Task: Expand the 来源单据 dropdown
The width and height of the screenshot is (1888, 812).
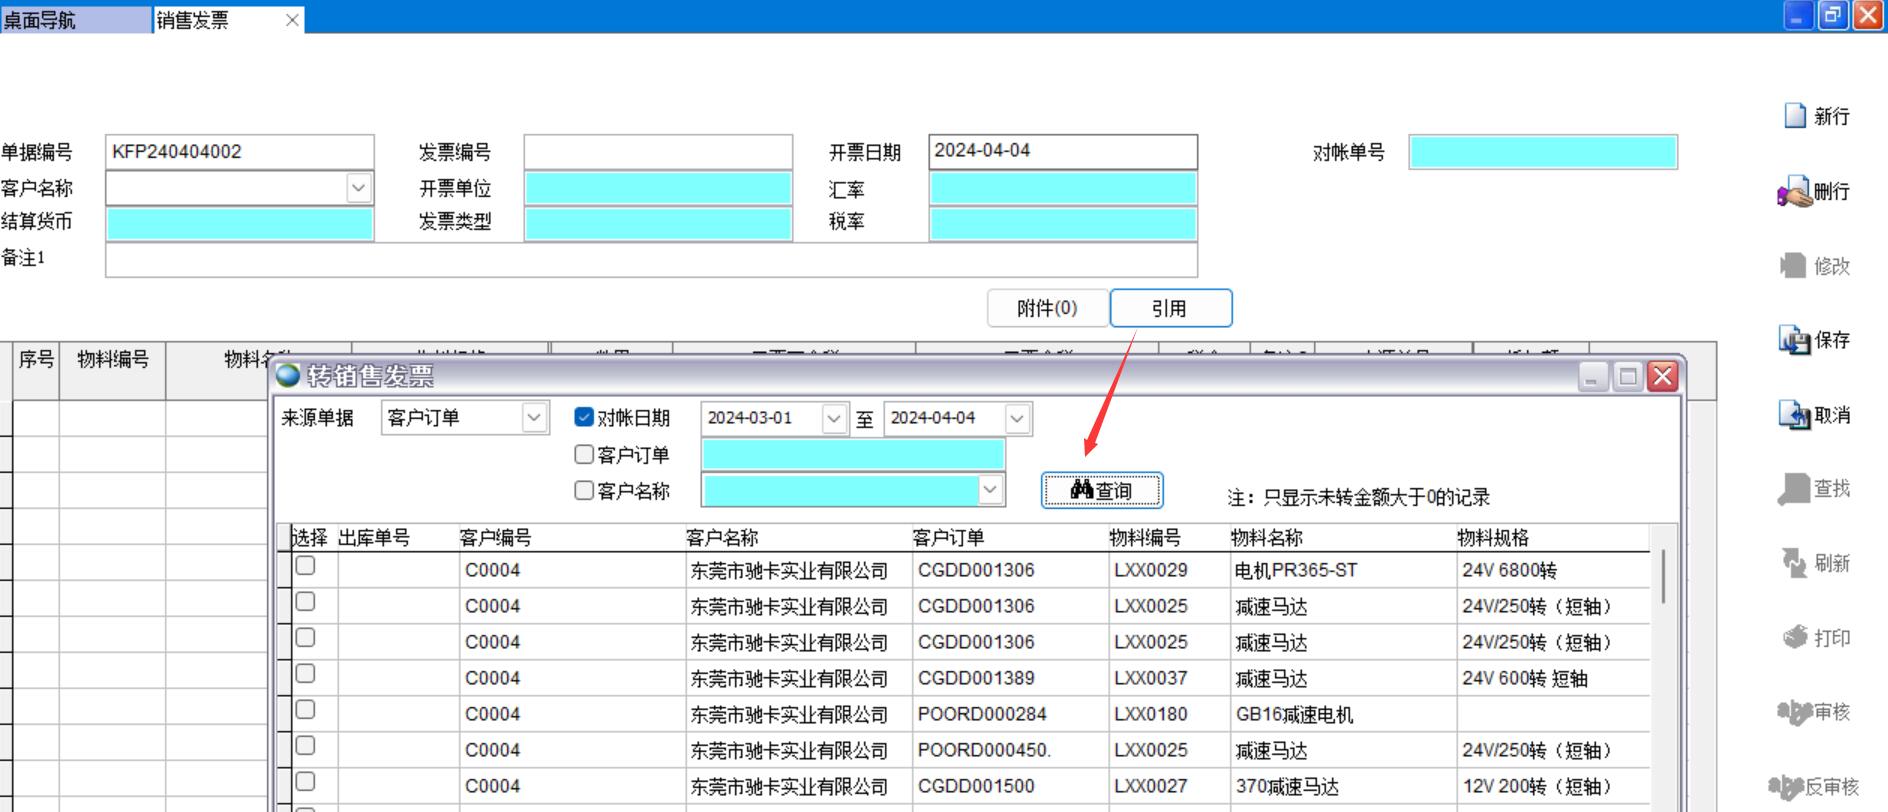Action: coord(534,417)
